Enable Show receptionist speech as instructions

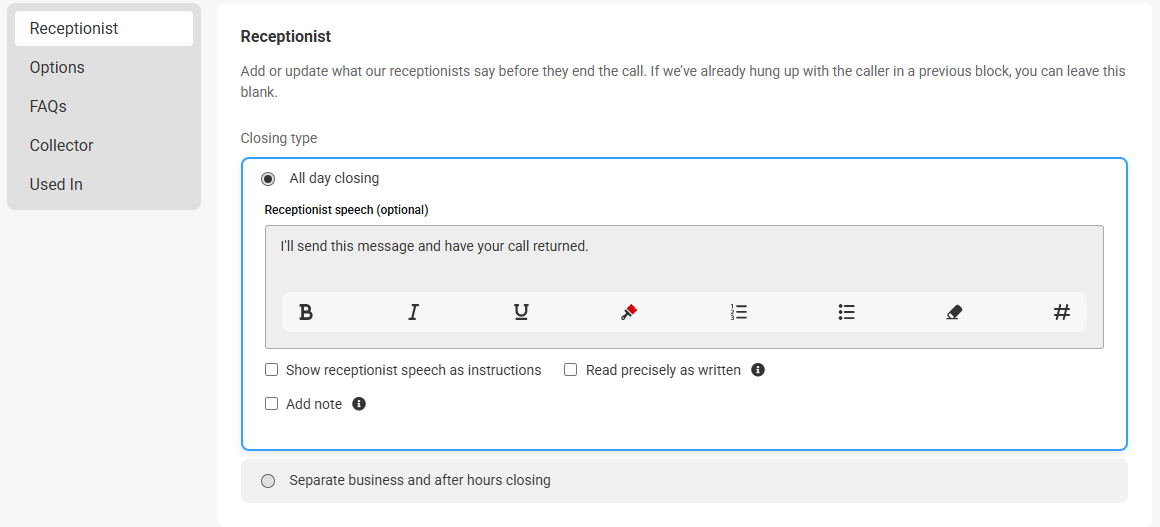click(x=272, y=369)
